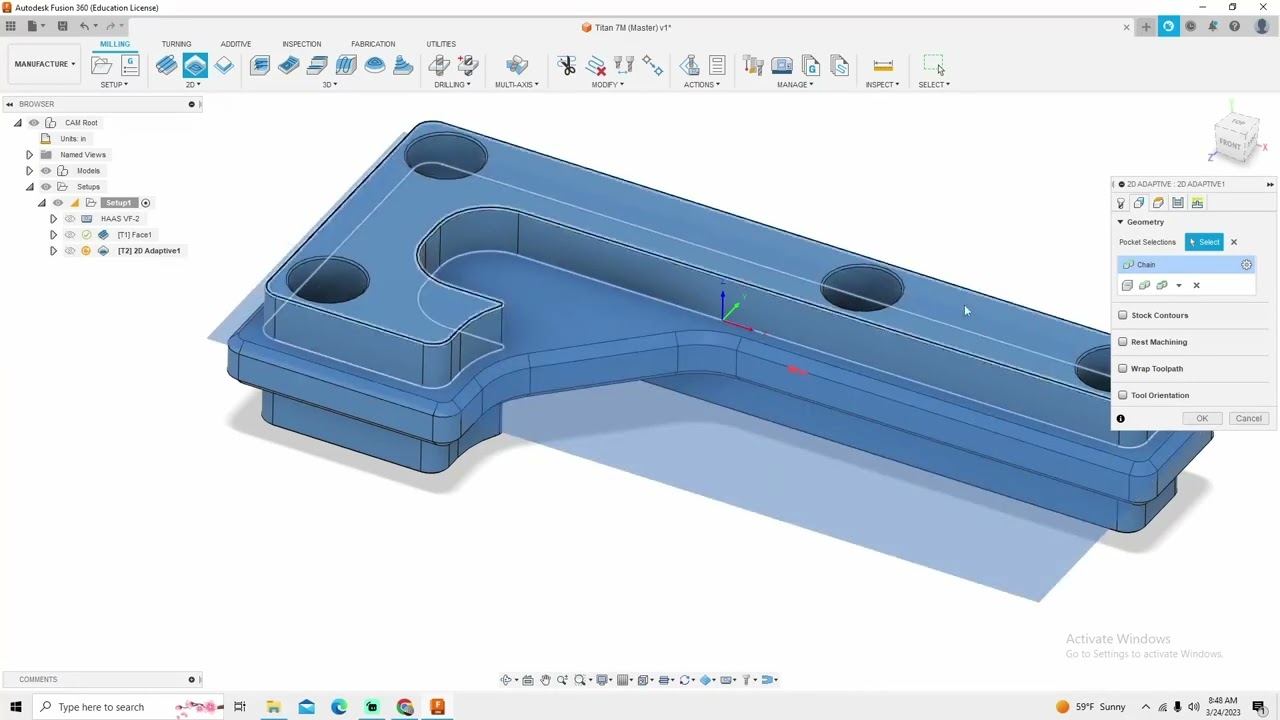Select the Pan hand tool in navigation bar

point(545,680)
